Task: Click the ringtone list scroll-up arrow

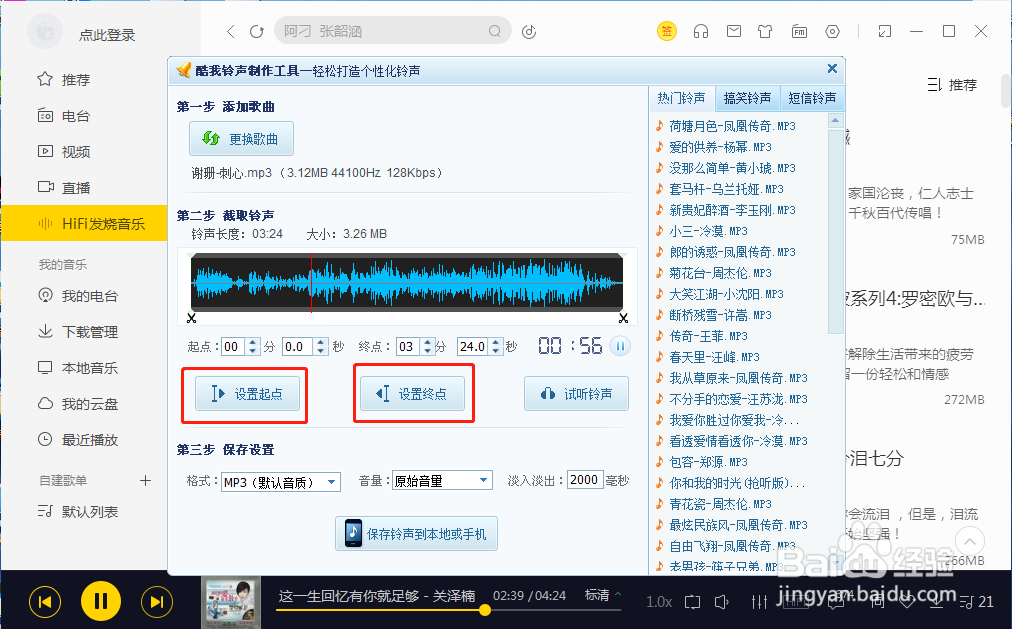Action: click(x=836, y=121)
